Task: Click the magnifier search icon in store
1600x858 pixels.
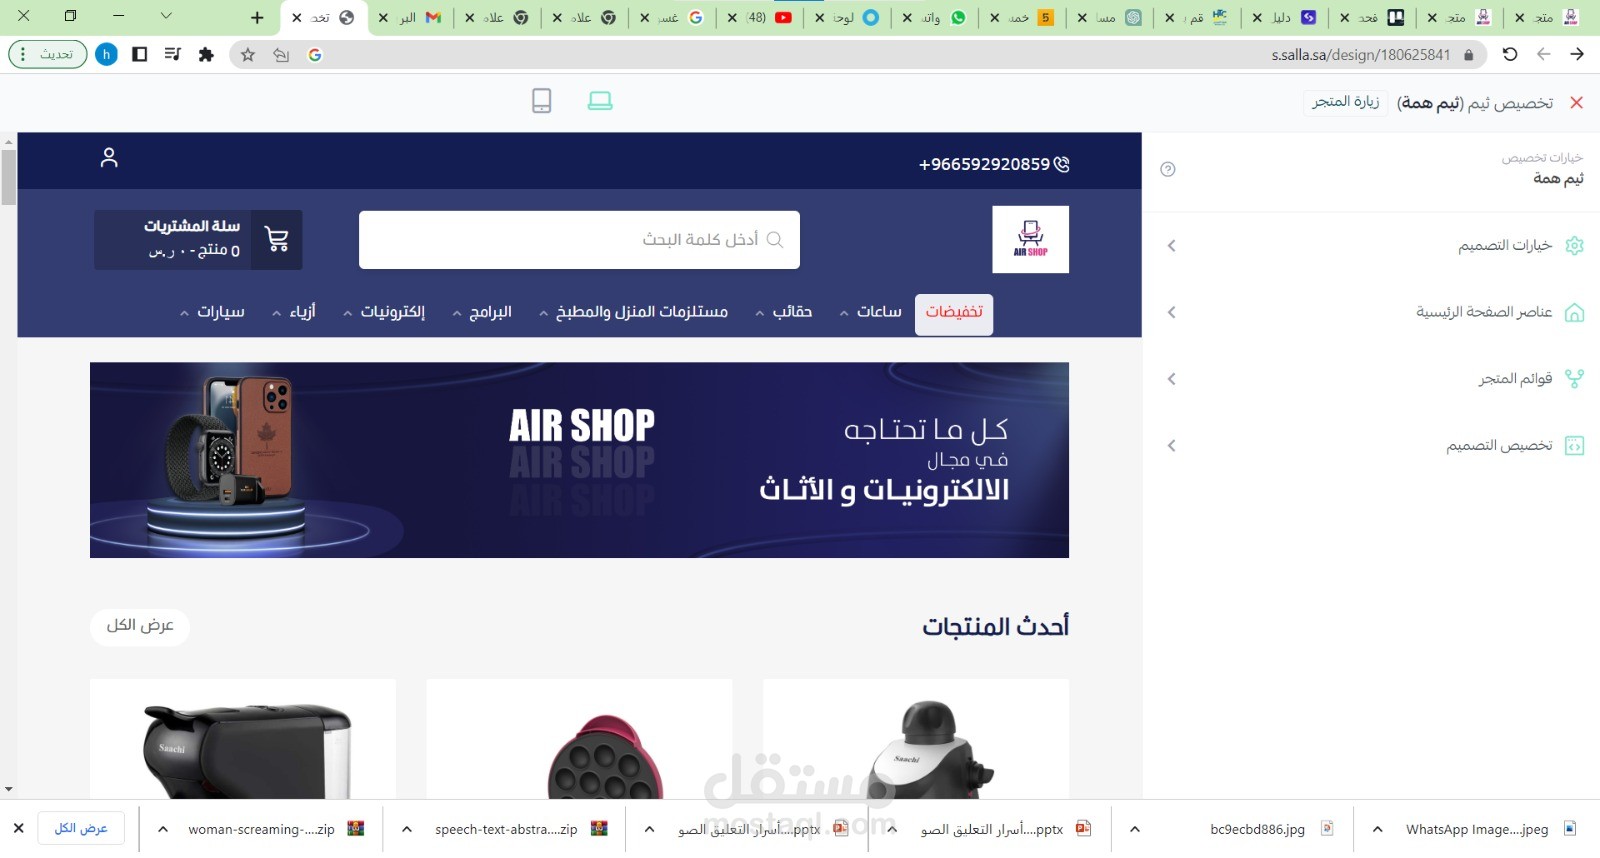Action: point(774,240)
